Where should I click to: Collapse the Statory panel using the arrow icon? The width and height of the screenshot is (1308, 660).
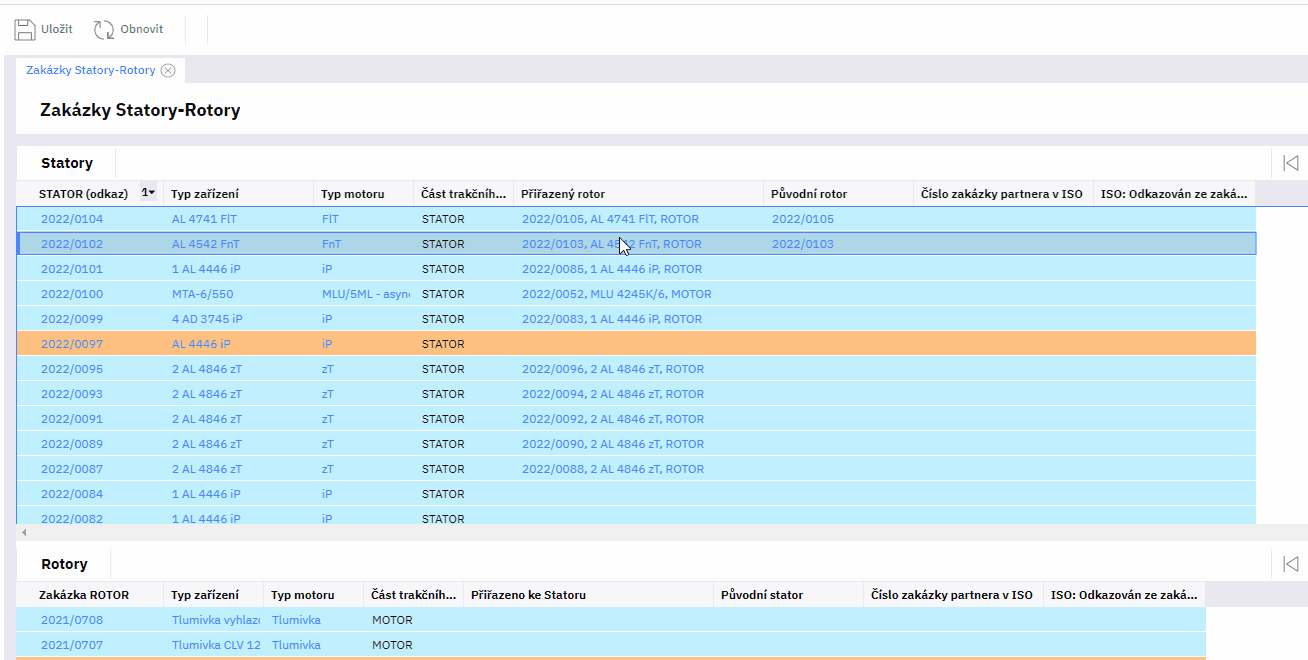pos(1290,163)
